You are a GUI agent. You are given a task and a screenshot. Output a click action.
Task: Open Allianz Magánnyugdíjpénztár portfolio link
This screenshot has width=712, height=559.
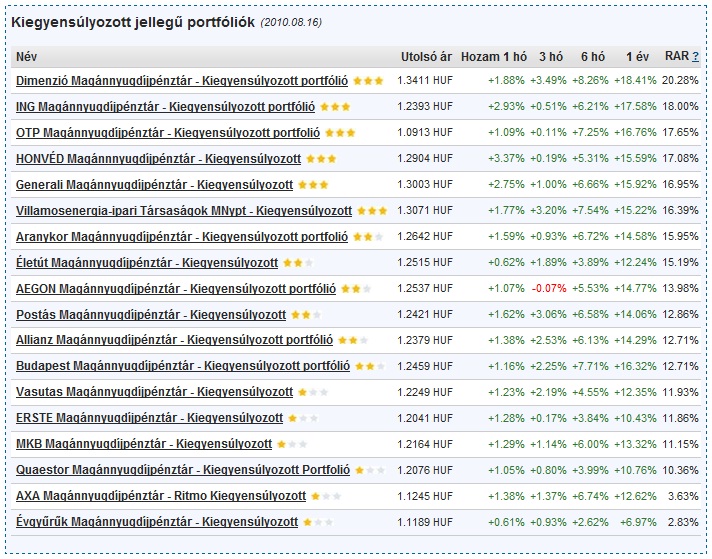point(174,340)
